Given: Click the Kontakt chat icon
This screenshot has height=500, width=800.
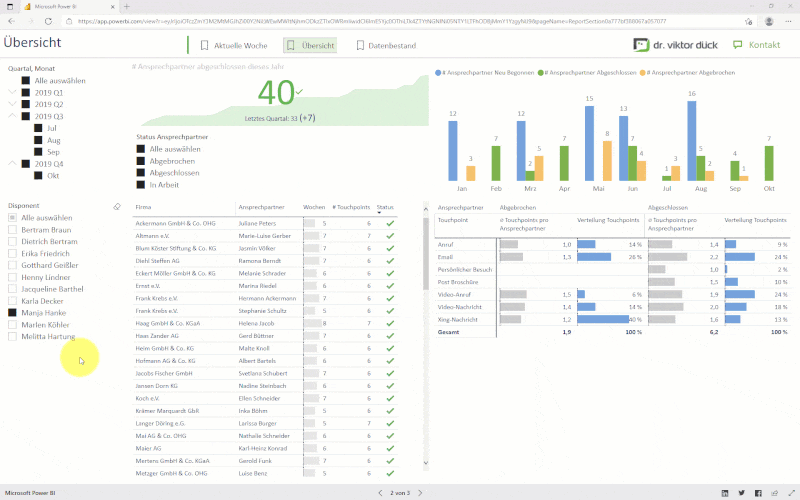Looking at the screenshot, I should [x=738, y=45].
